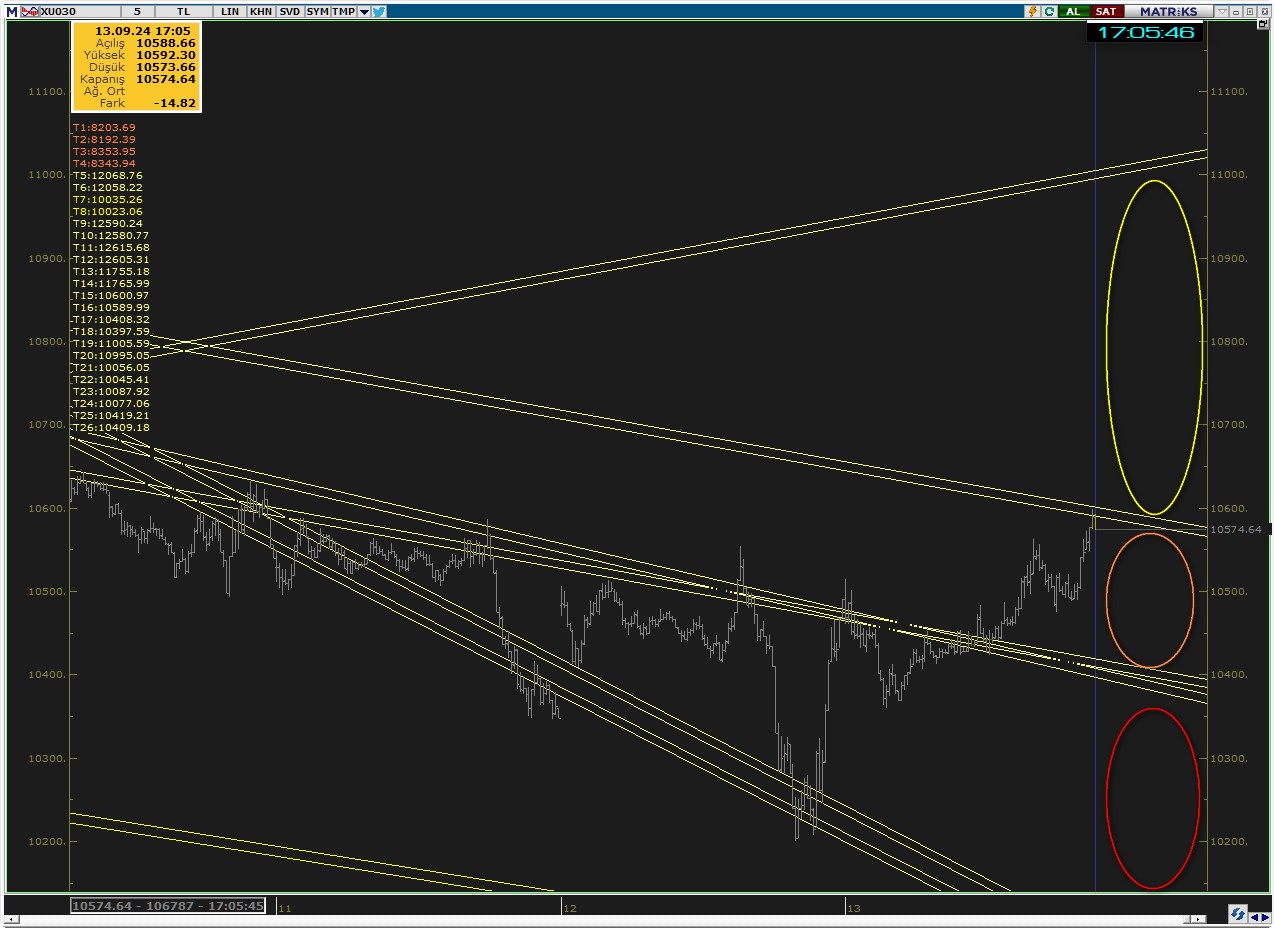
Task: Click the SVD toolbar button
Action: pos(288,11)
